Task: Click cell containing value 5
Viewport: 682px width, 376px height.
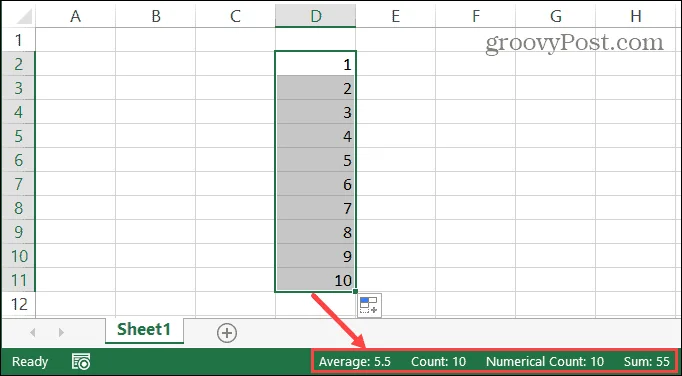Action: click(x=315, y=160)
